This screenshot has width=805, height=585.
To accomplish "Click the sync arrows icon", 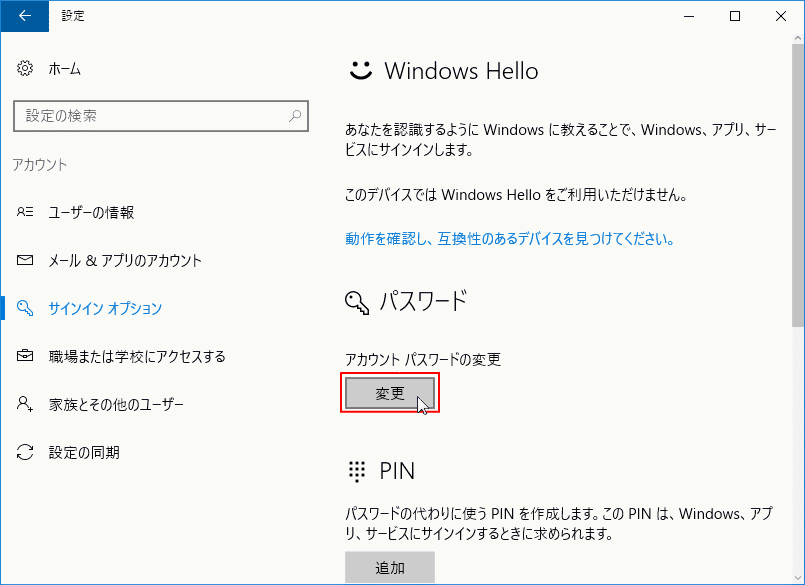I will click(25, 452).
